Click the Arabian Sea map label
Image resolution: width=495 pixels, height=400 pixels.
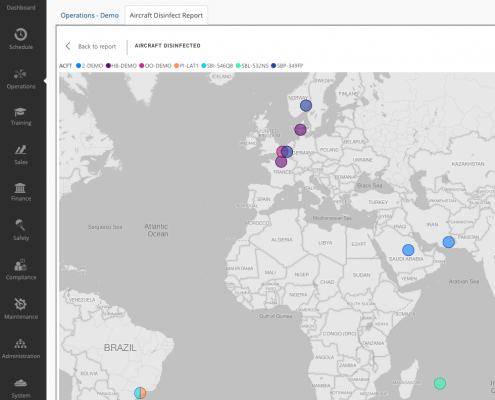pos(464,281)
